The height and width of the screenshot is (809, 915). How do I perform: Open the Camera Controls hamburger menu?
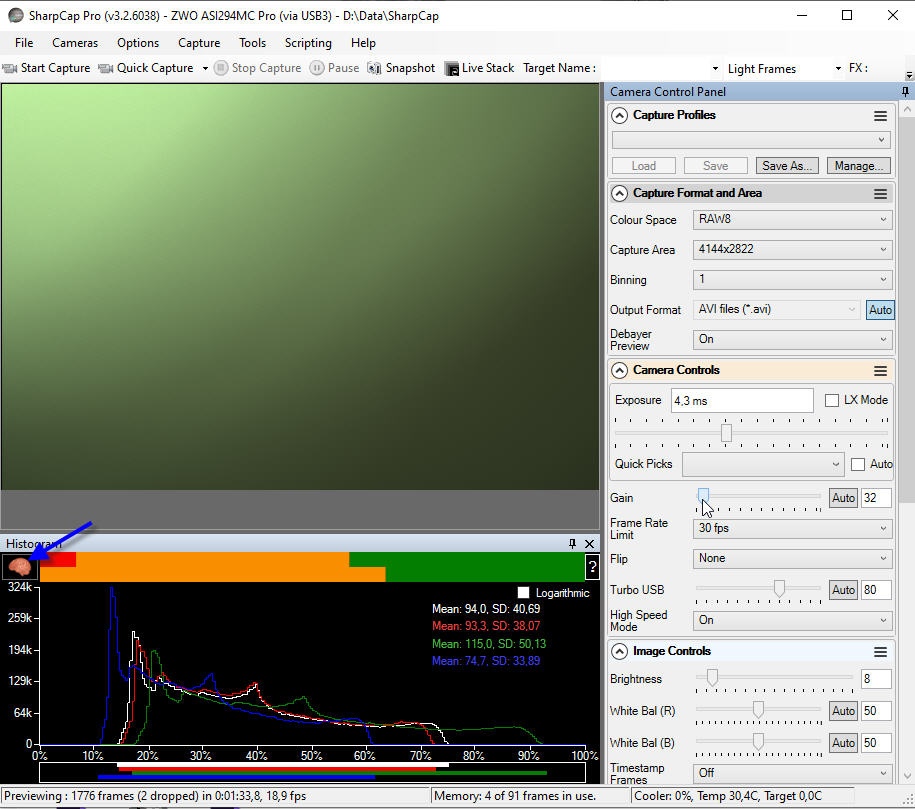click(880, 370)
